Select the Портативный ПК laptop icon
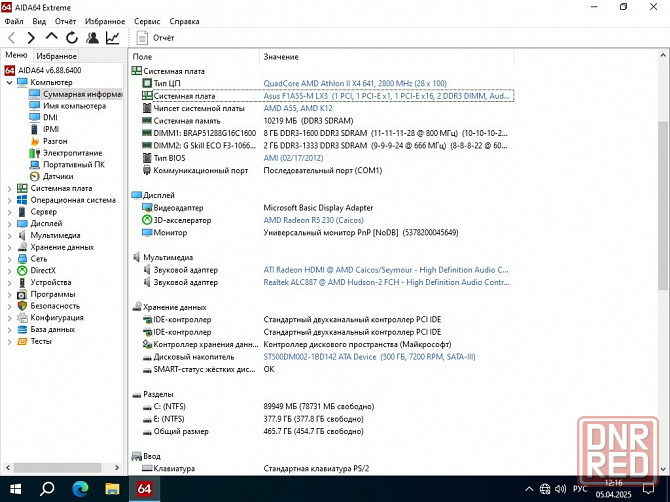The width and height of the screenshot is (670, 502). (x=35, y=164)
